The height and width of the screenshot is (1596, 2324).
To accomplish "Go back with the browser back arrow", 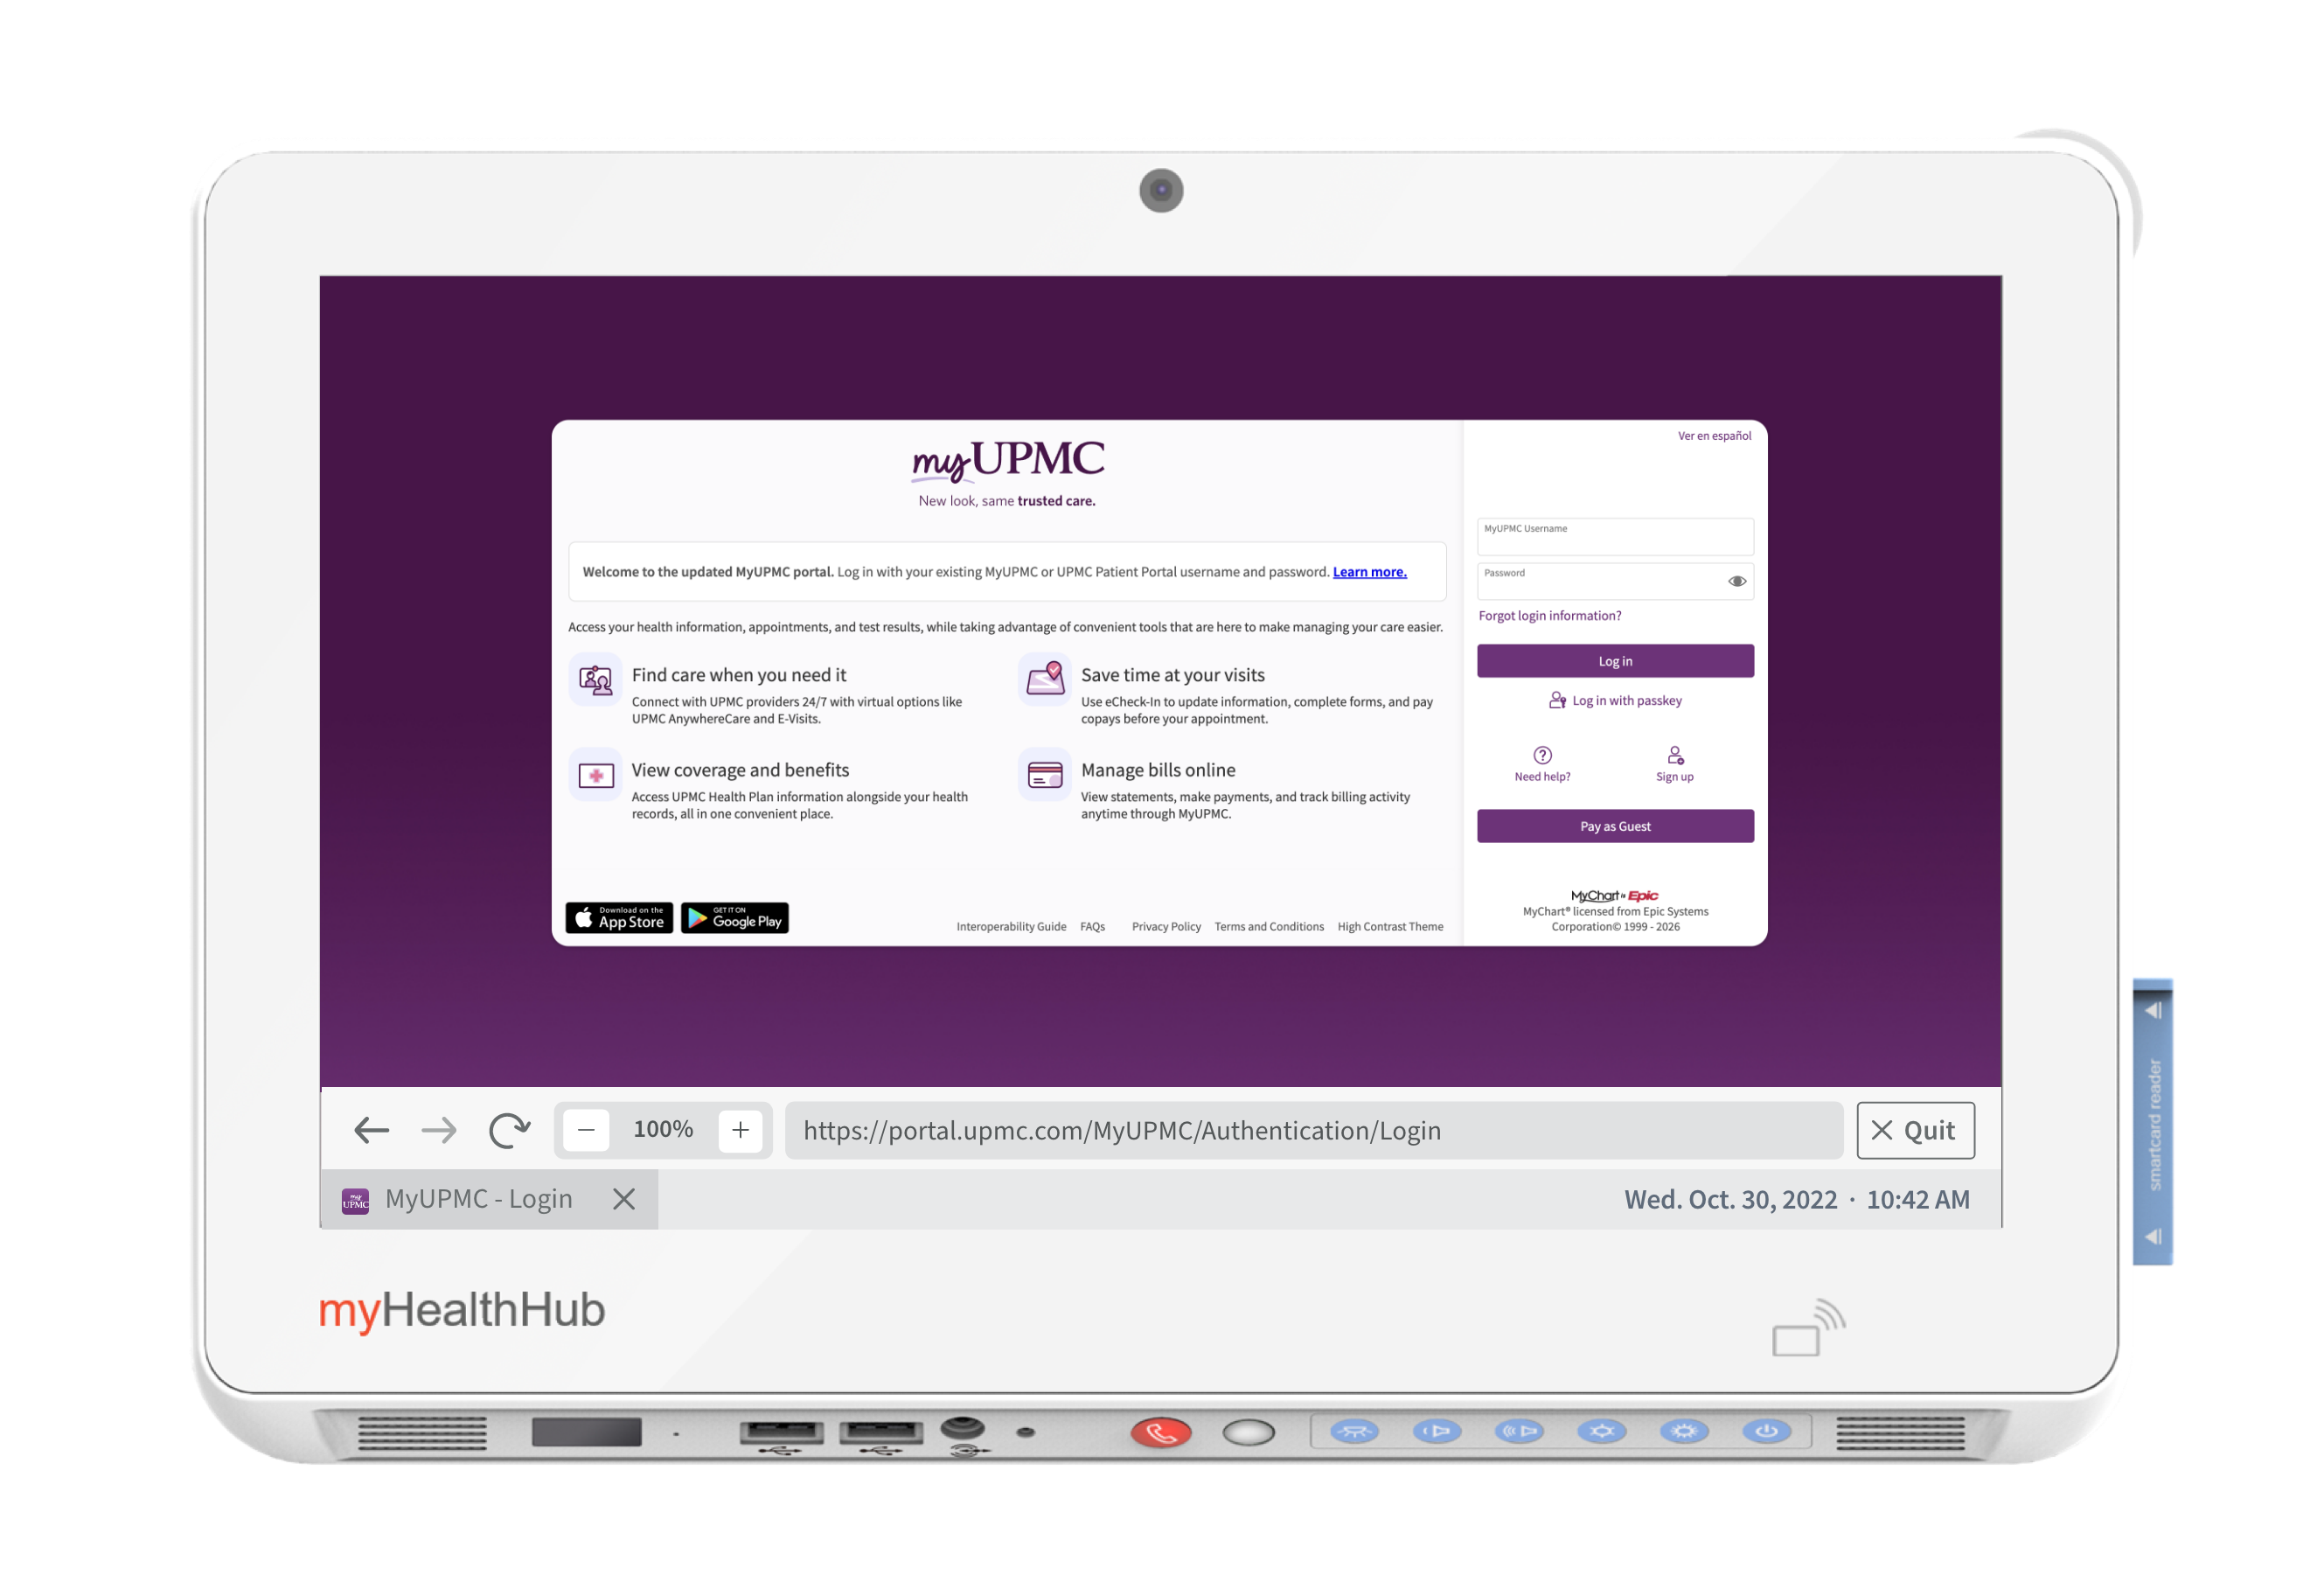I will point(371,1130).
